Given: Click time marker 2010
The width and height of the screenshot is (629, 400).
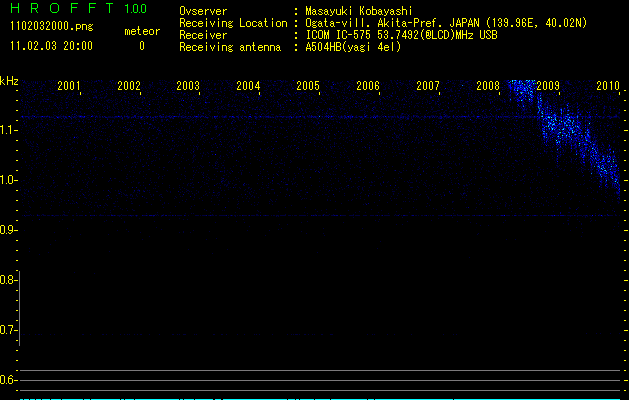Looking at the screenshot, I should 608,86.
